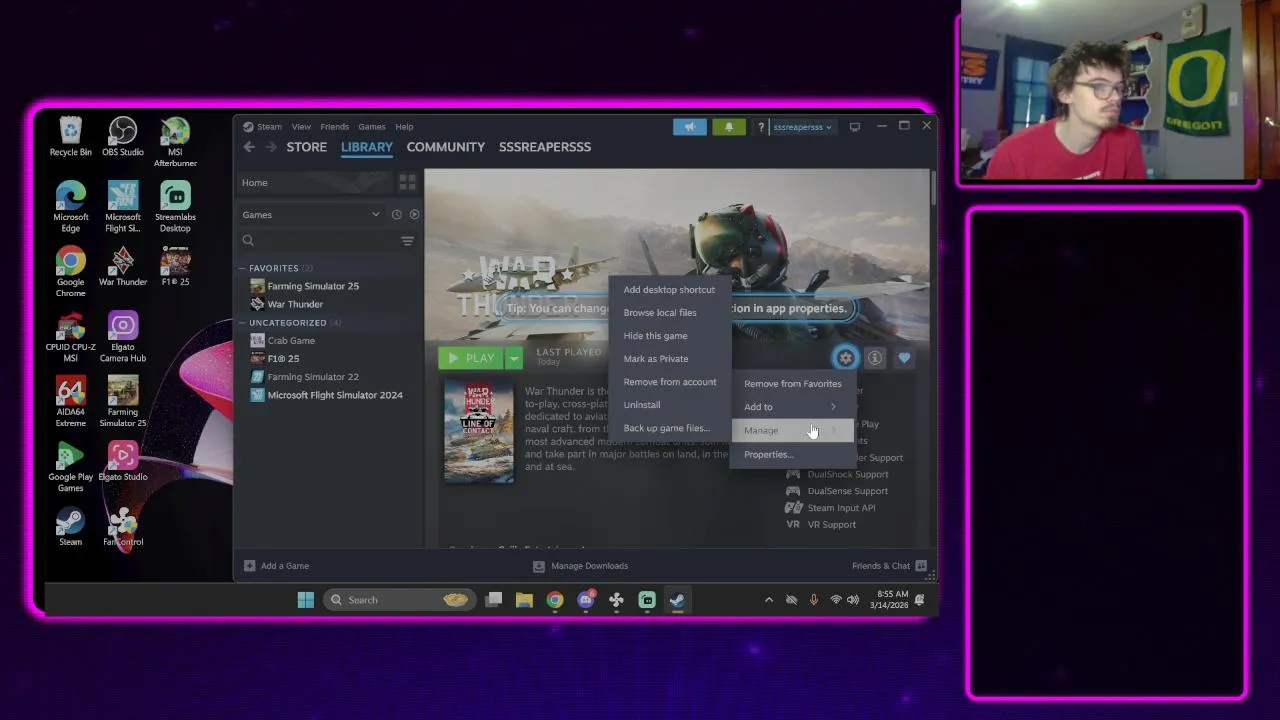The width and height of the screenshot is (1280, 720).
Task: Show War Thunder game info icon
Action: point(875,358)
